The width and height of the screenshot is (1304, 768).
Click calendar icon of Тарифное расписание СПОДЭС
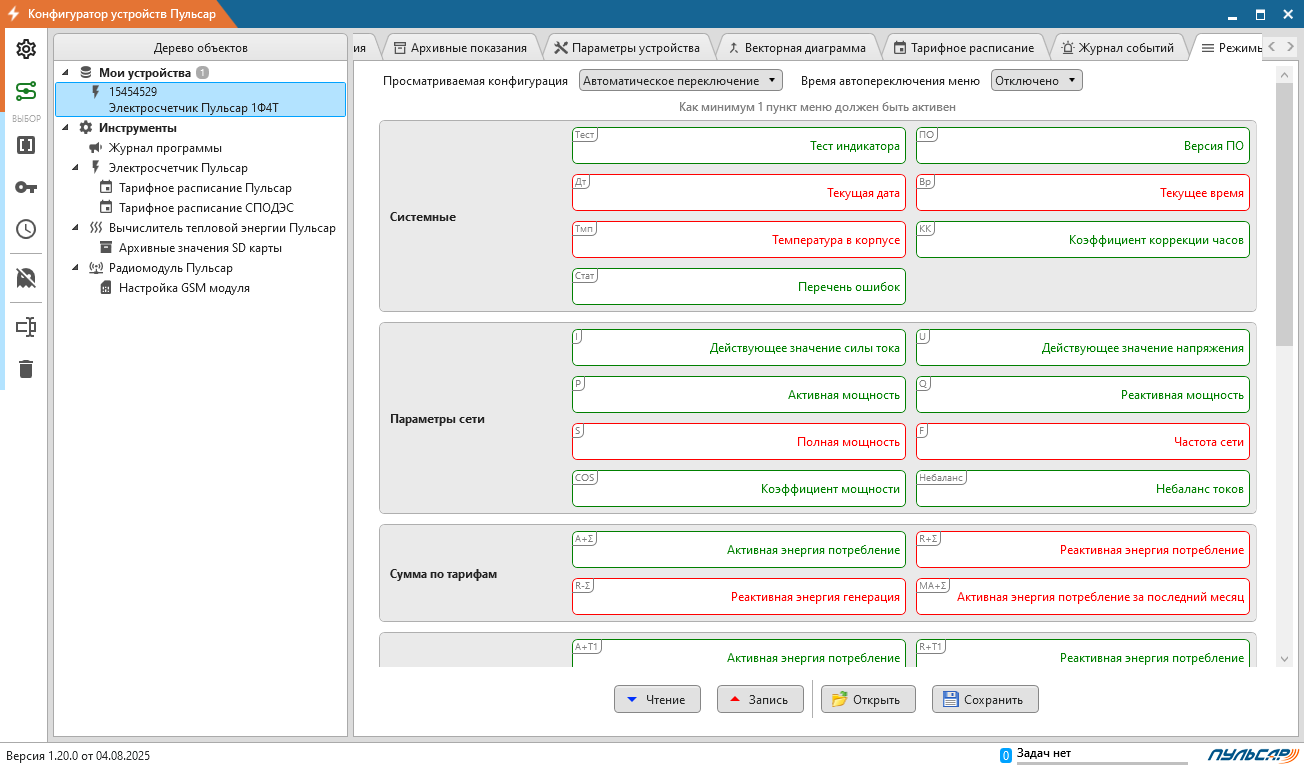pos(106,208)
